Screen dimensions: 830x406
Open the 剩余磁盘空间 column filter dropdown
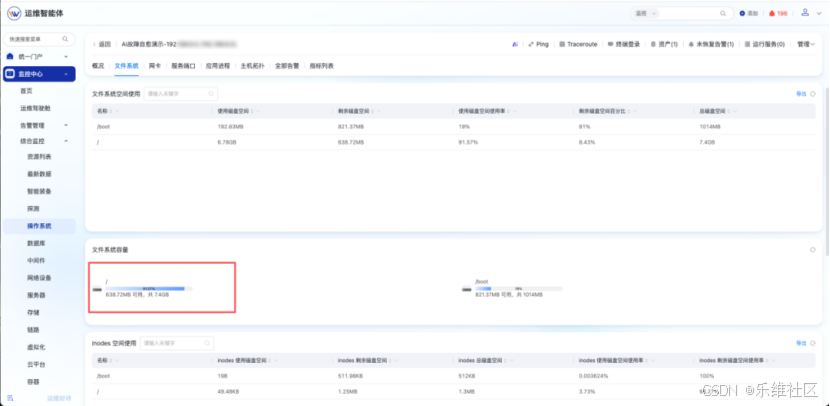click(x=378, y=111)
